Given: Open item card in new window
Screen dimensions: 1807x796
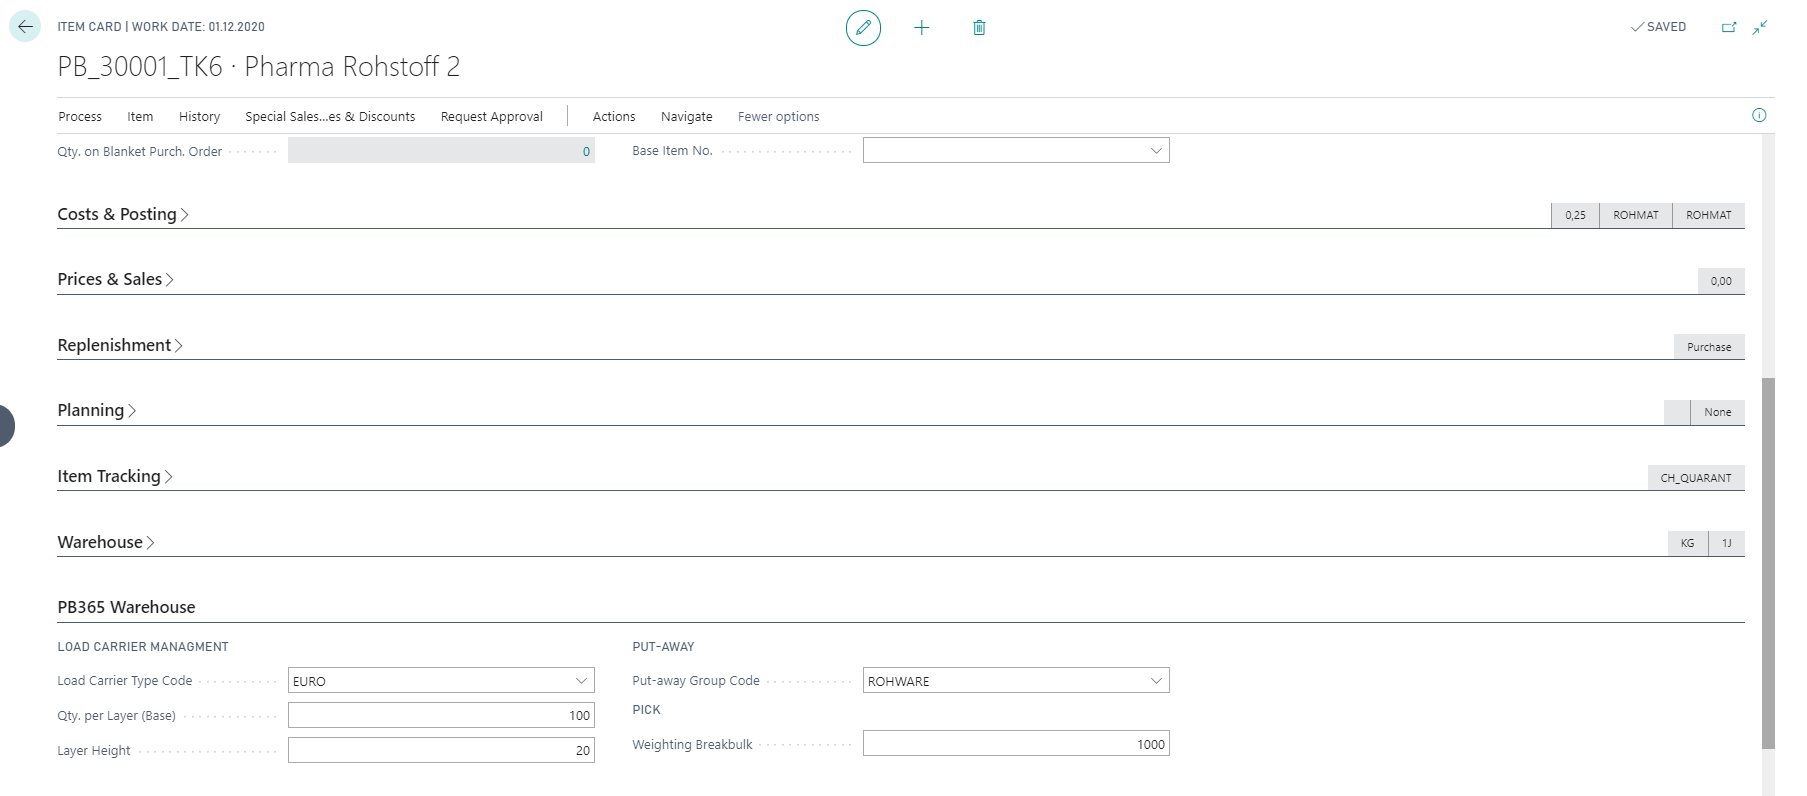Looking at the screenshot, I should point(1728,27).
